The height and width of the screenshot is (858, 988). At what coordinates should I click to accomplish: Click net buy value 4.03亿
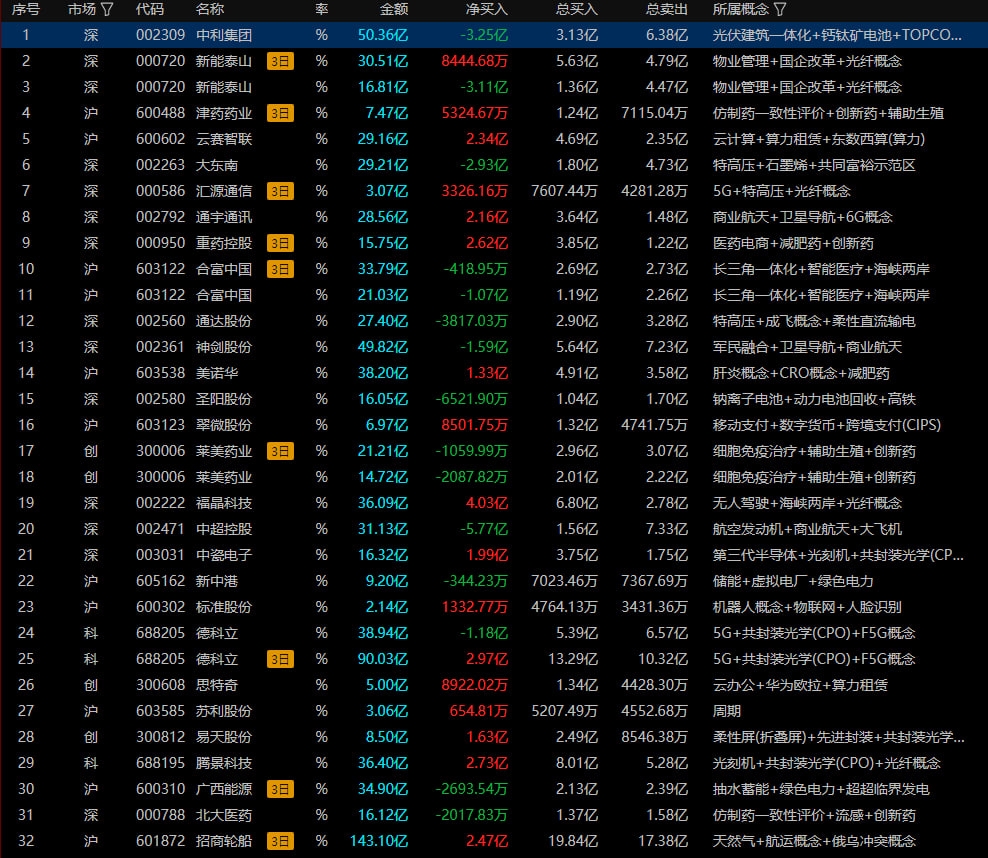486,503
